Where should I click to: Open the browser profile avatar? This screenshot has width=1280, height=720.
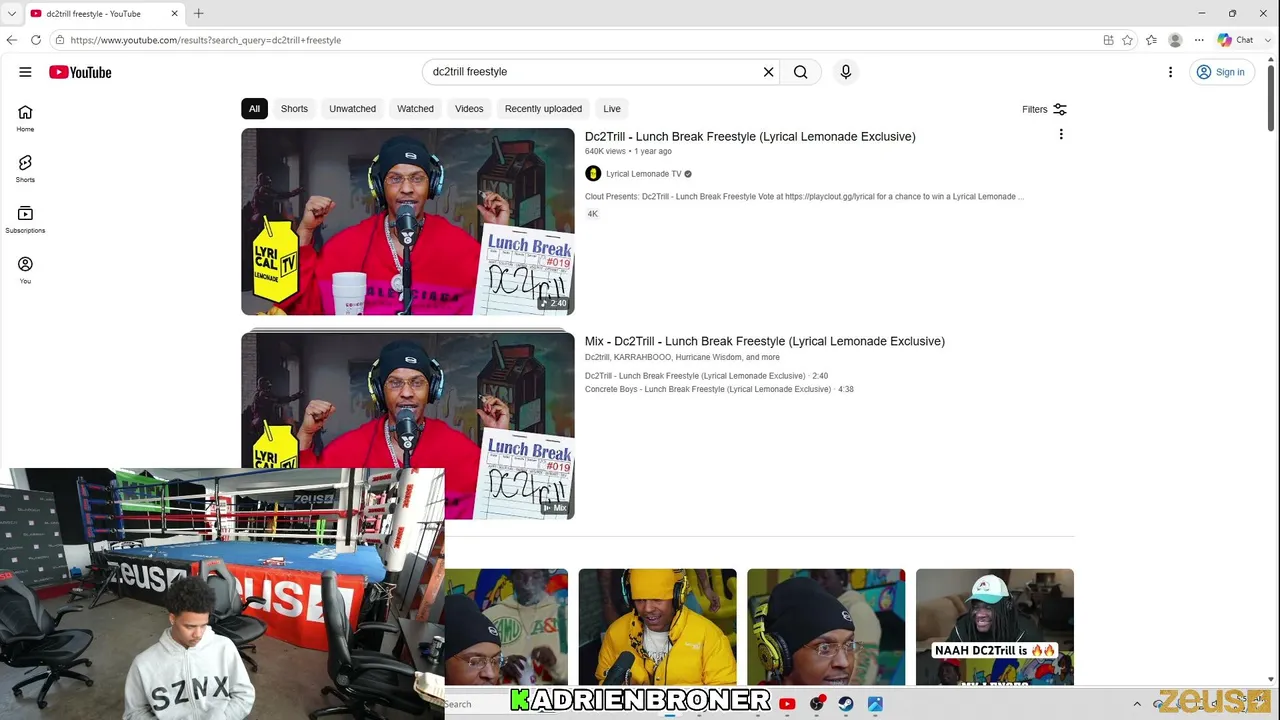click(x=1175, y=40)
